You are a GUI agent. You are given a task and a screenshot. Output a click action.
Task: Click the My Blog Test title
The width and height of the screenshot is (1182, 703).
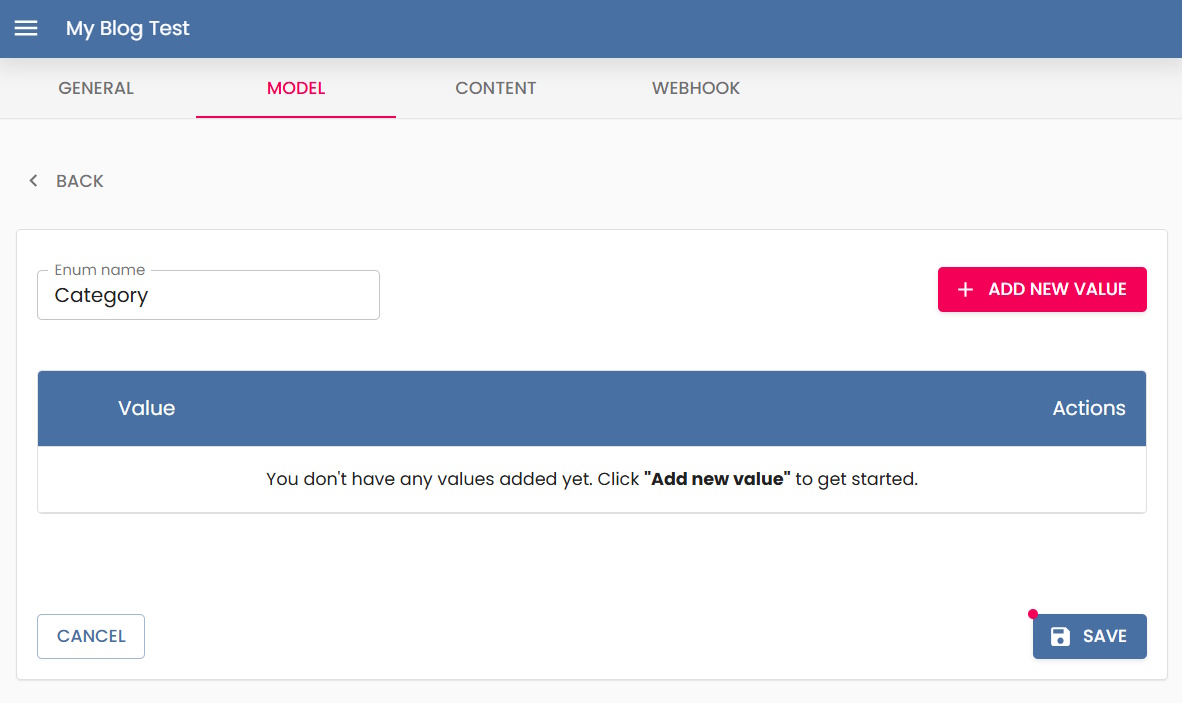[x=128, y=29]
